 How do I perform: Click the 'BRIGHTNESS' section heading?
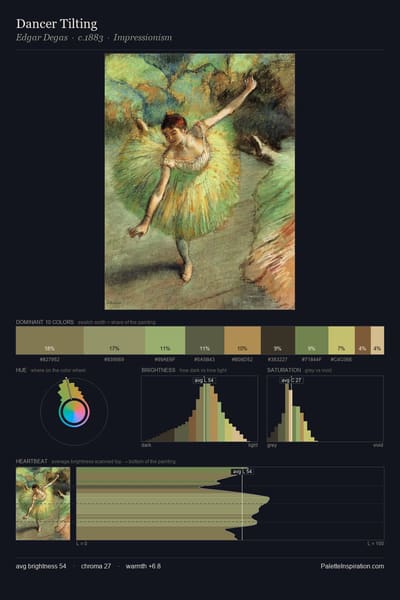point(158,370)
